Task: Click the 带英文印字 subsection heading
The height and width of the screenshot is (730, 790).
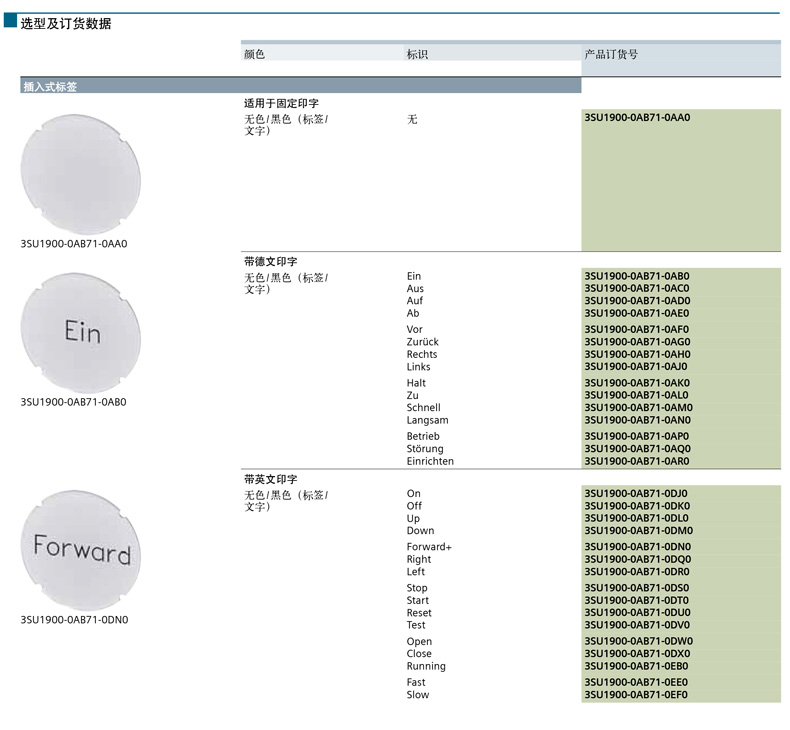Action: coord(270,480)
